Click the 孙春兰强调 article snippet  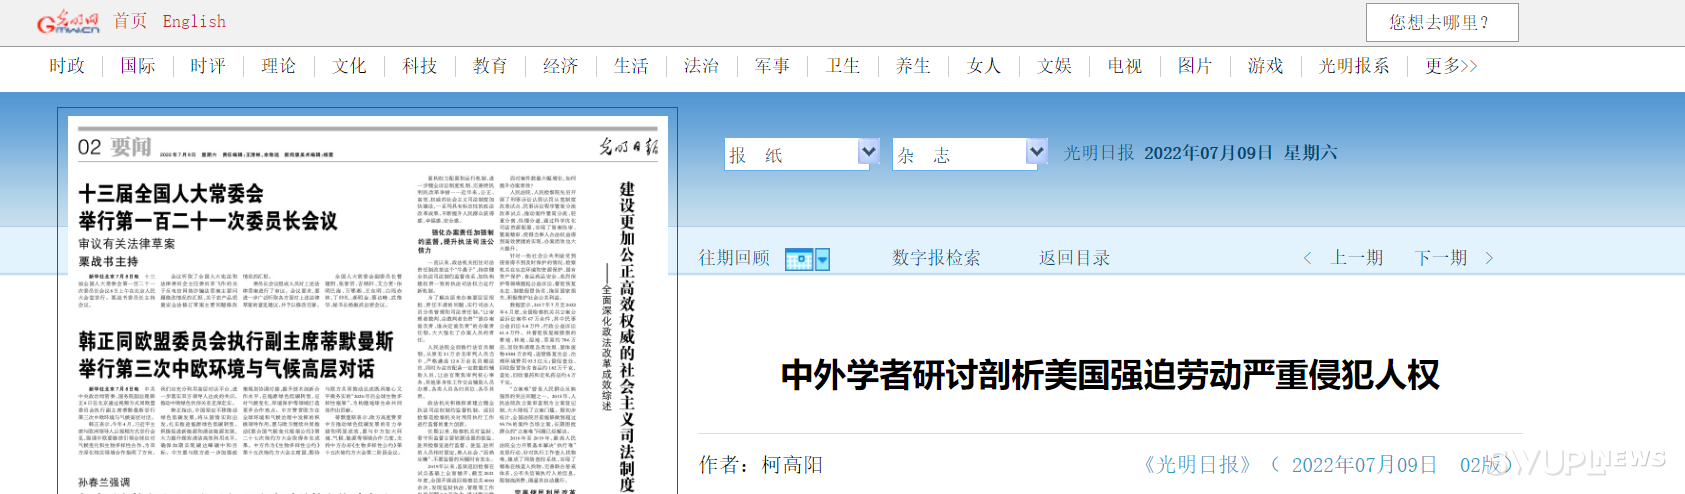(104, 483)
